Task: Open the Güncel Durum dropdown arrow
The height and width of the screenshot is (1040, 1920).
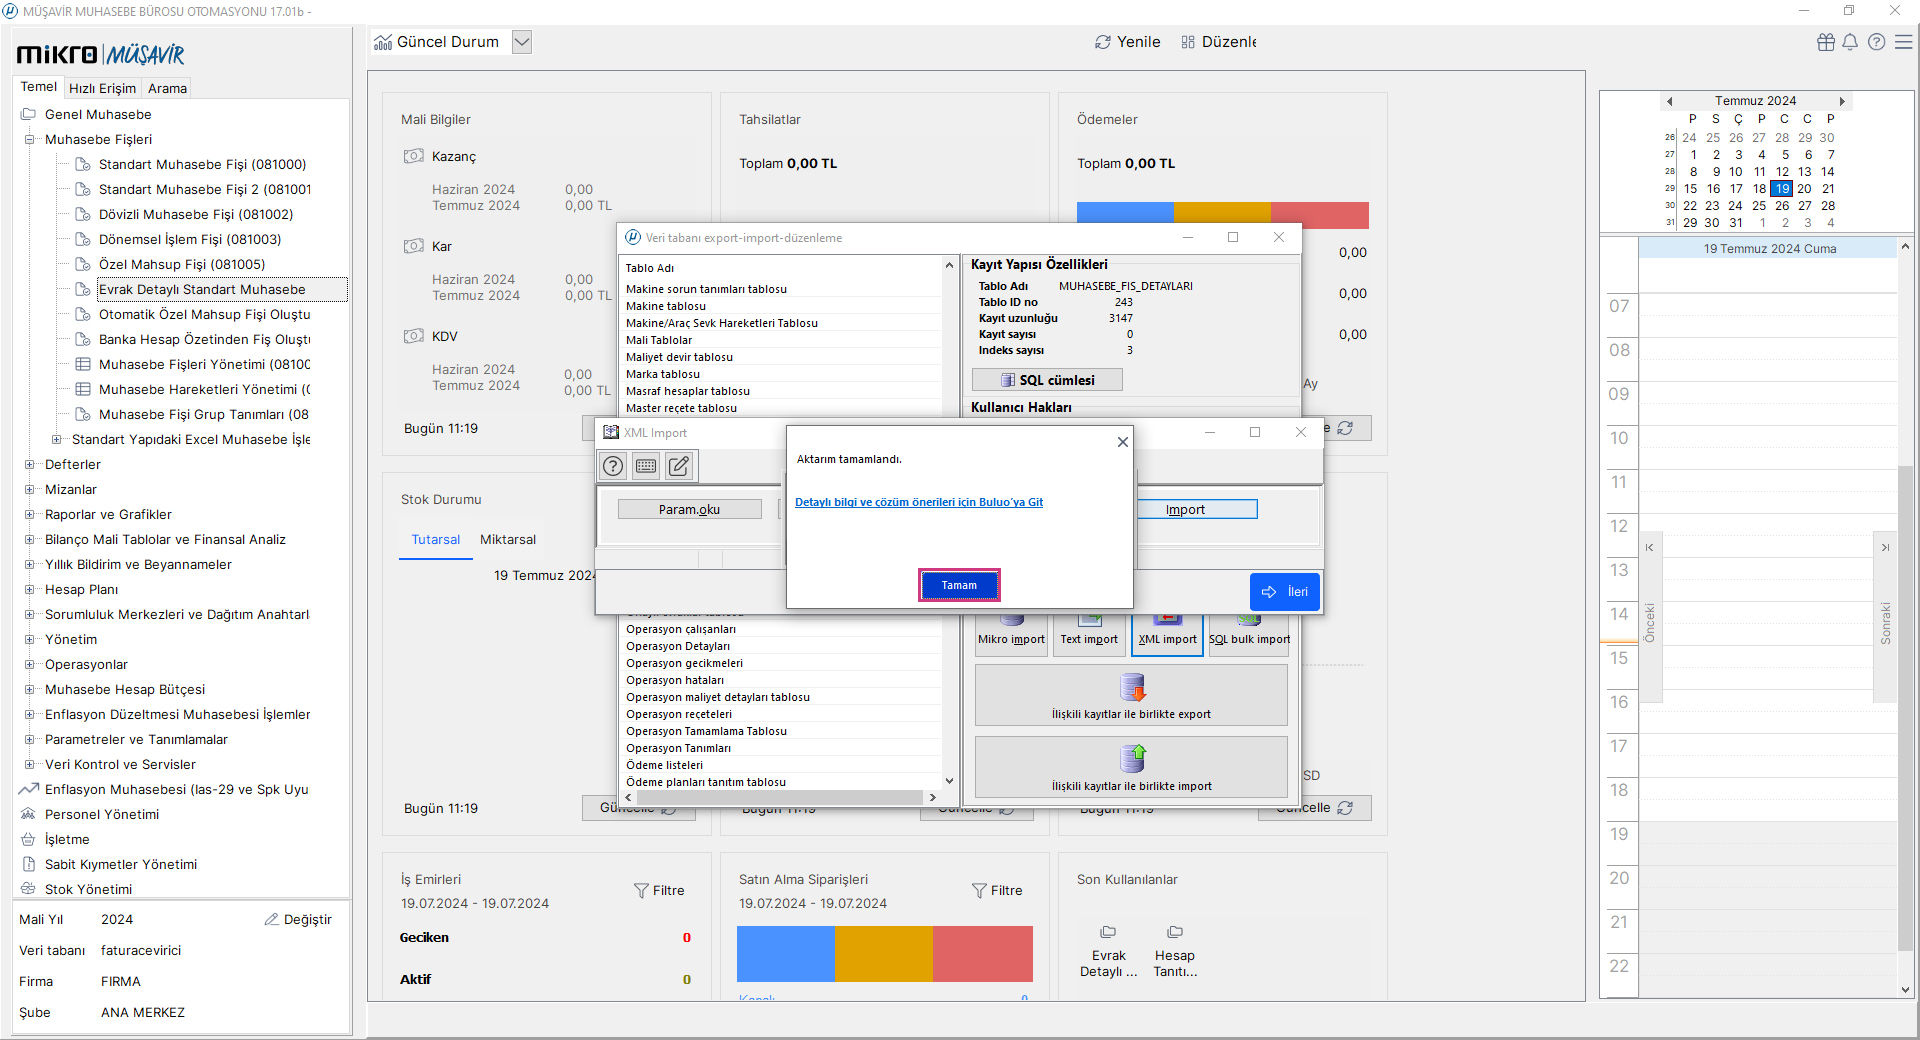Action: [x=521, y=42]
